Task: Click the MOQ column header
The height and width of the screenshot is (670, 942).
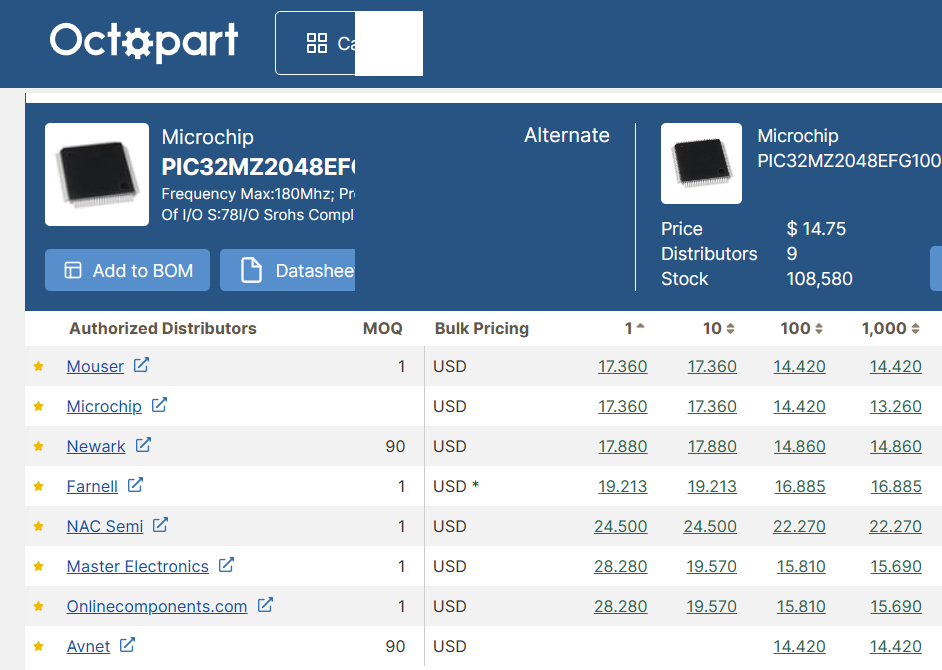Action: point(383,329)
